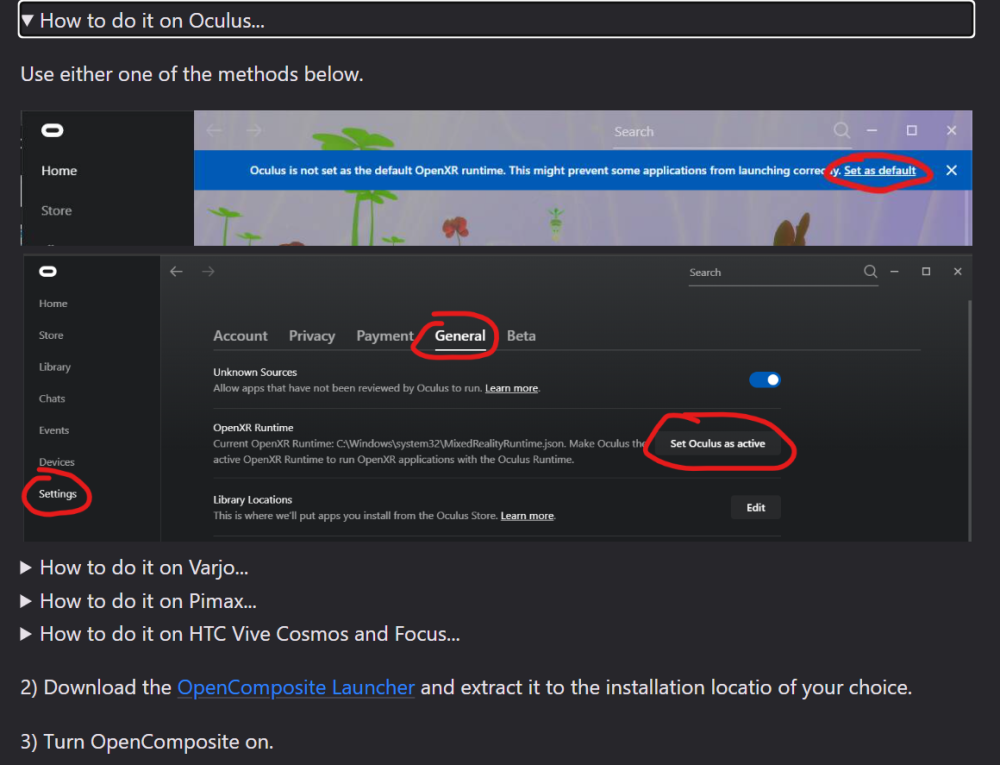Switch to the Beta tab
This screenshot has width=1000, height=765.
521,336
